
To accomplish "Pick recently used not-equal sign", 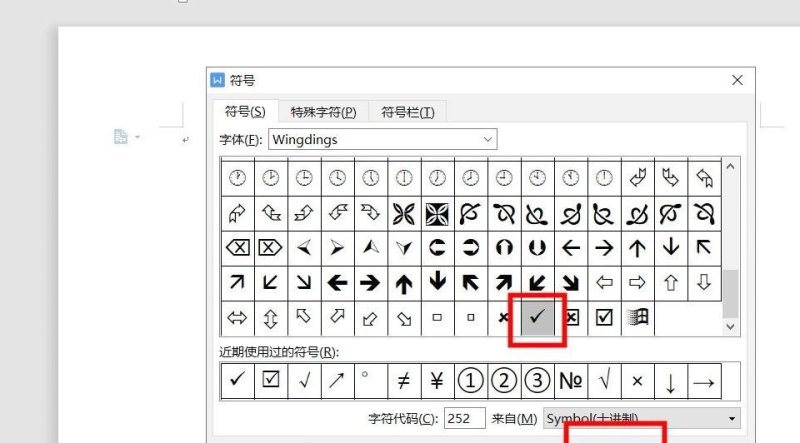I will [404, 380].
